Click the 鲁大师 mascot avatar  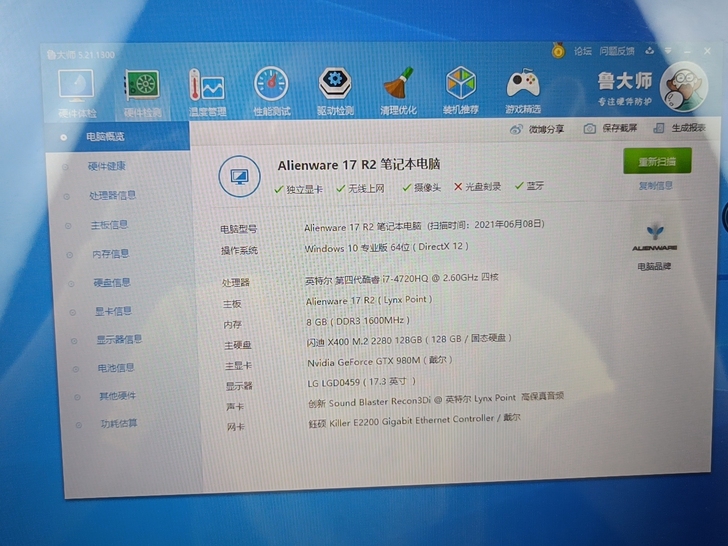coord(684,87)
